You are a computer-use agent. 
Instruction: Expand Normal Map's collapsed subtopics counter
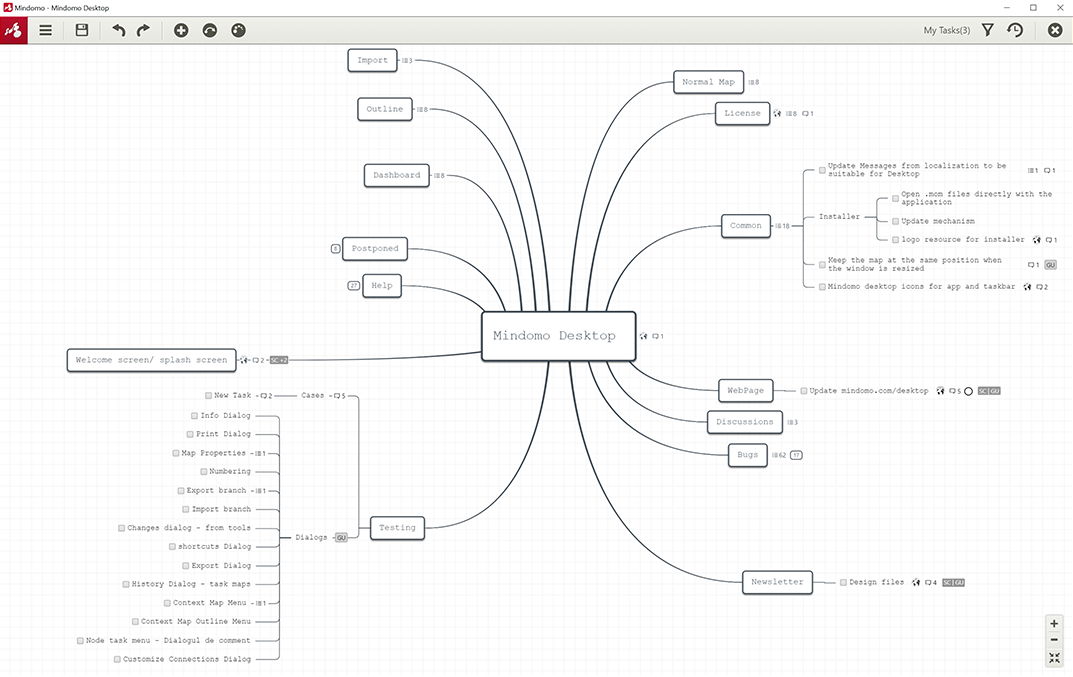(753, 82)
